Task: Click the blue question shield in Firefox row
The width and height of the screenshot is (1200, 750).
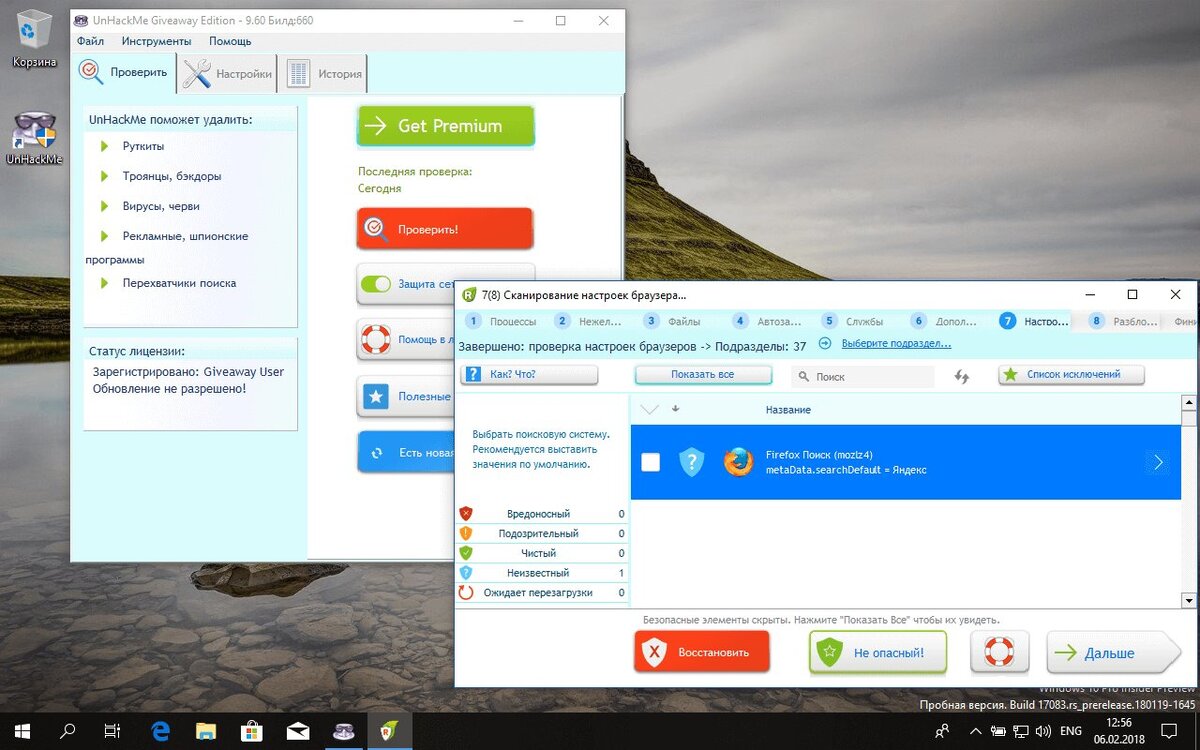Action: tap(692, 462)
